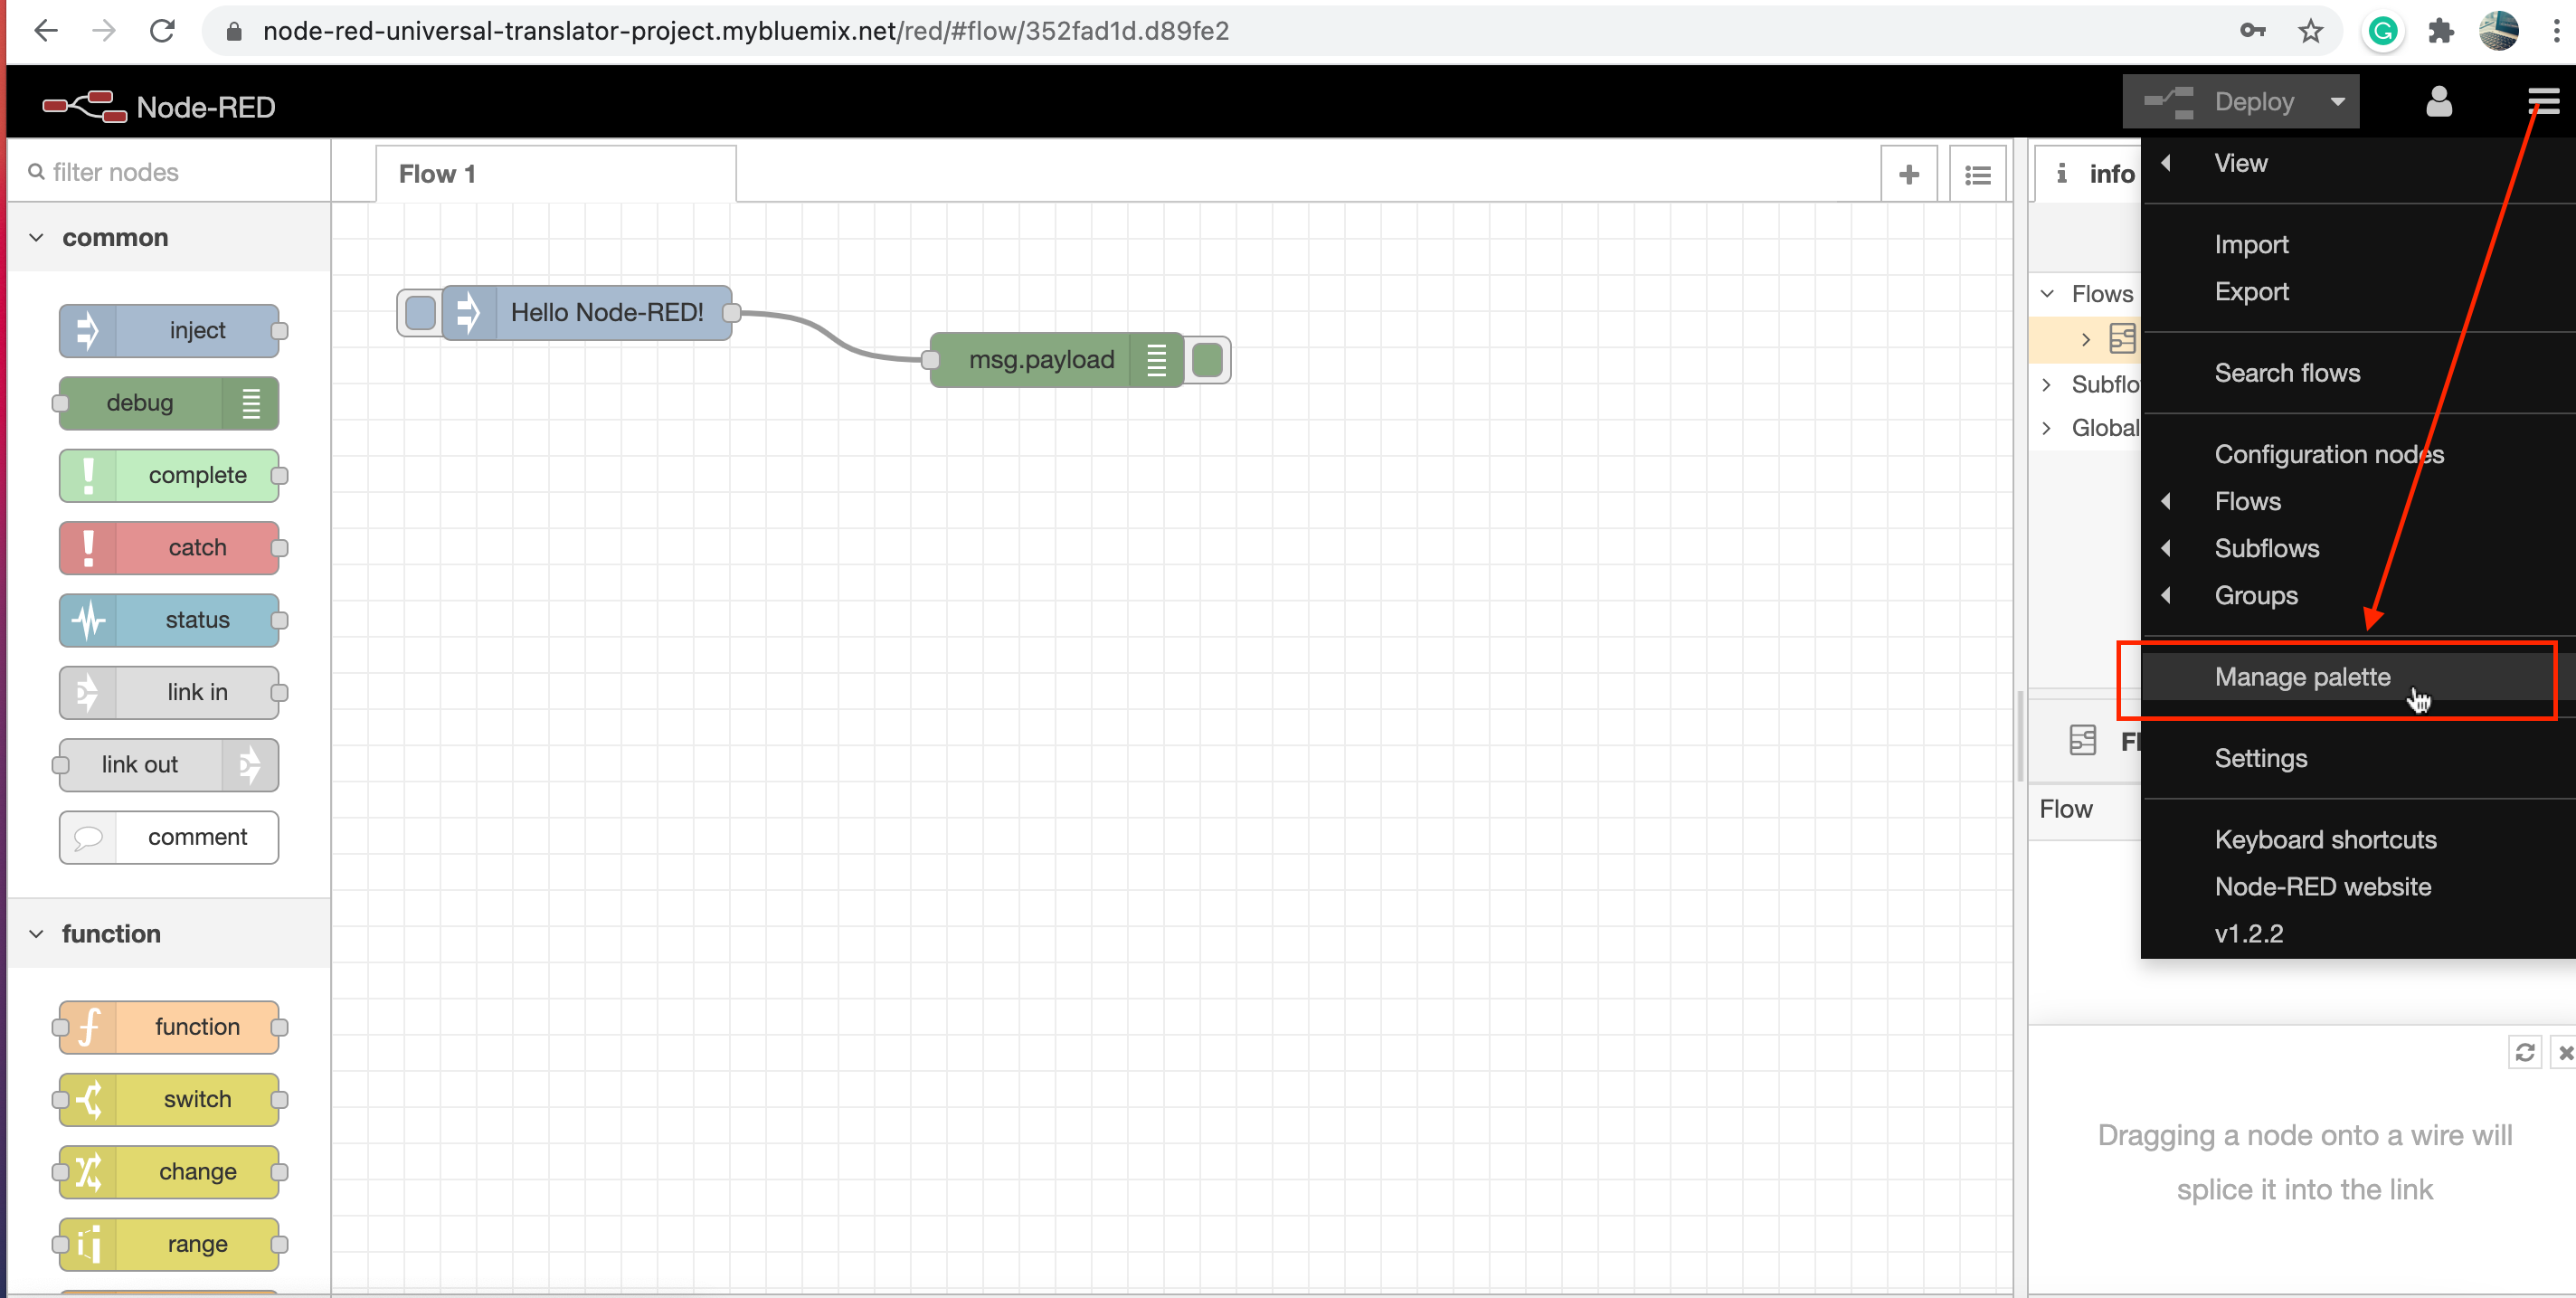Click the add new flow plus icon
Image resolution: width=2576 pixels, height=1298 pixels.
1908,174
